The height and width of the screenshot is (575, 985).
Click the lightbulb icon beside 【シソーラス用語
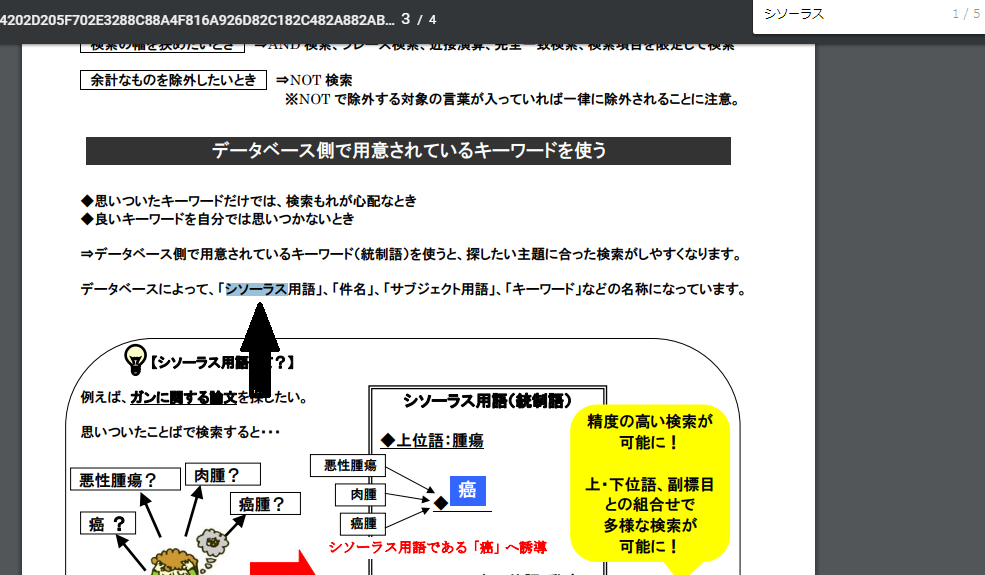[x=135, y=359]
